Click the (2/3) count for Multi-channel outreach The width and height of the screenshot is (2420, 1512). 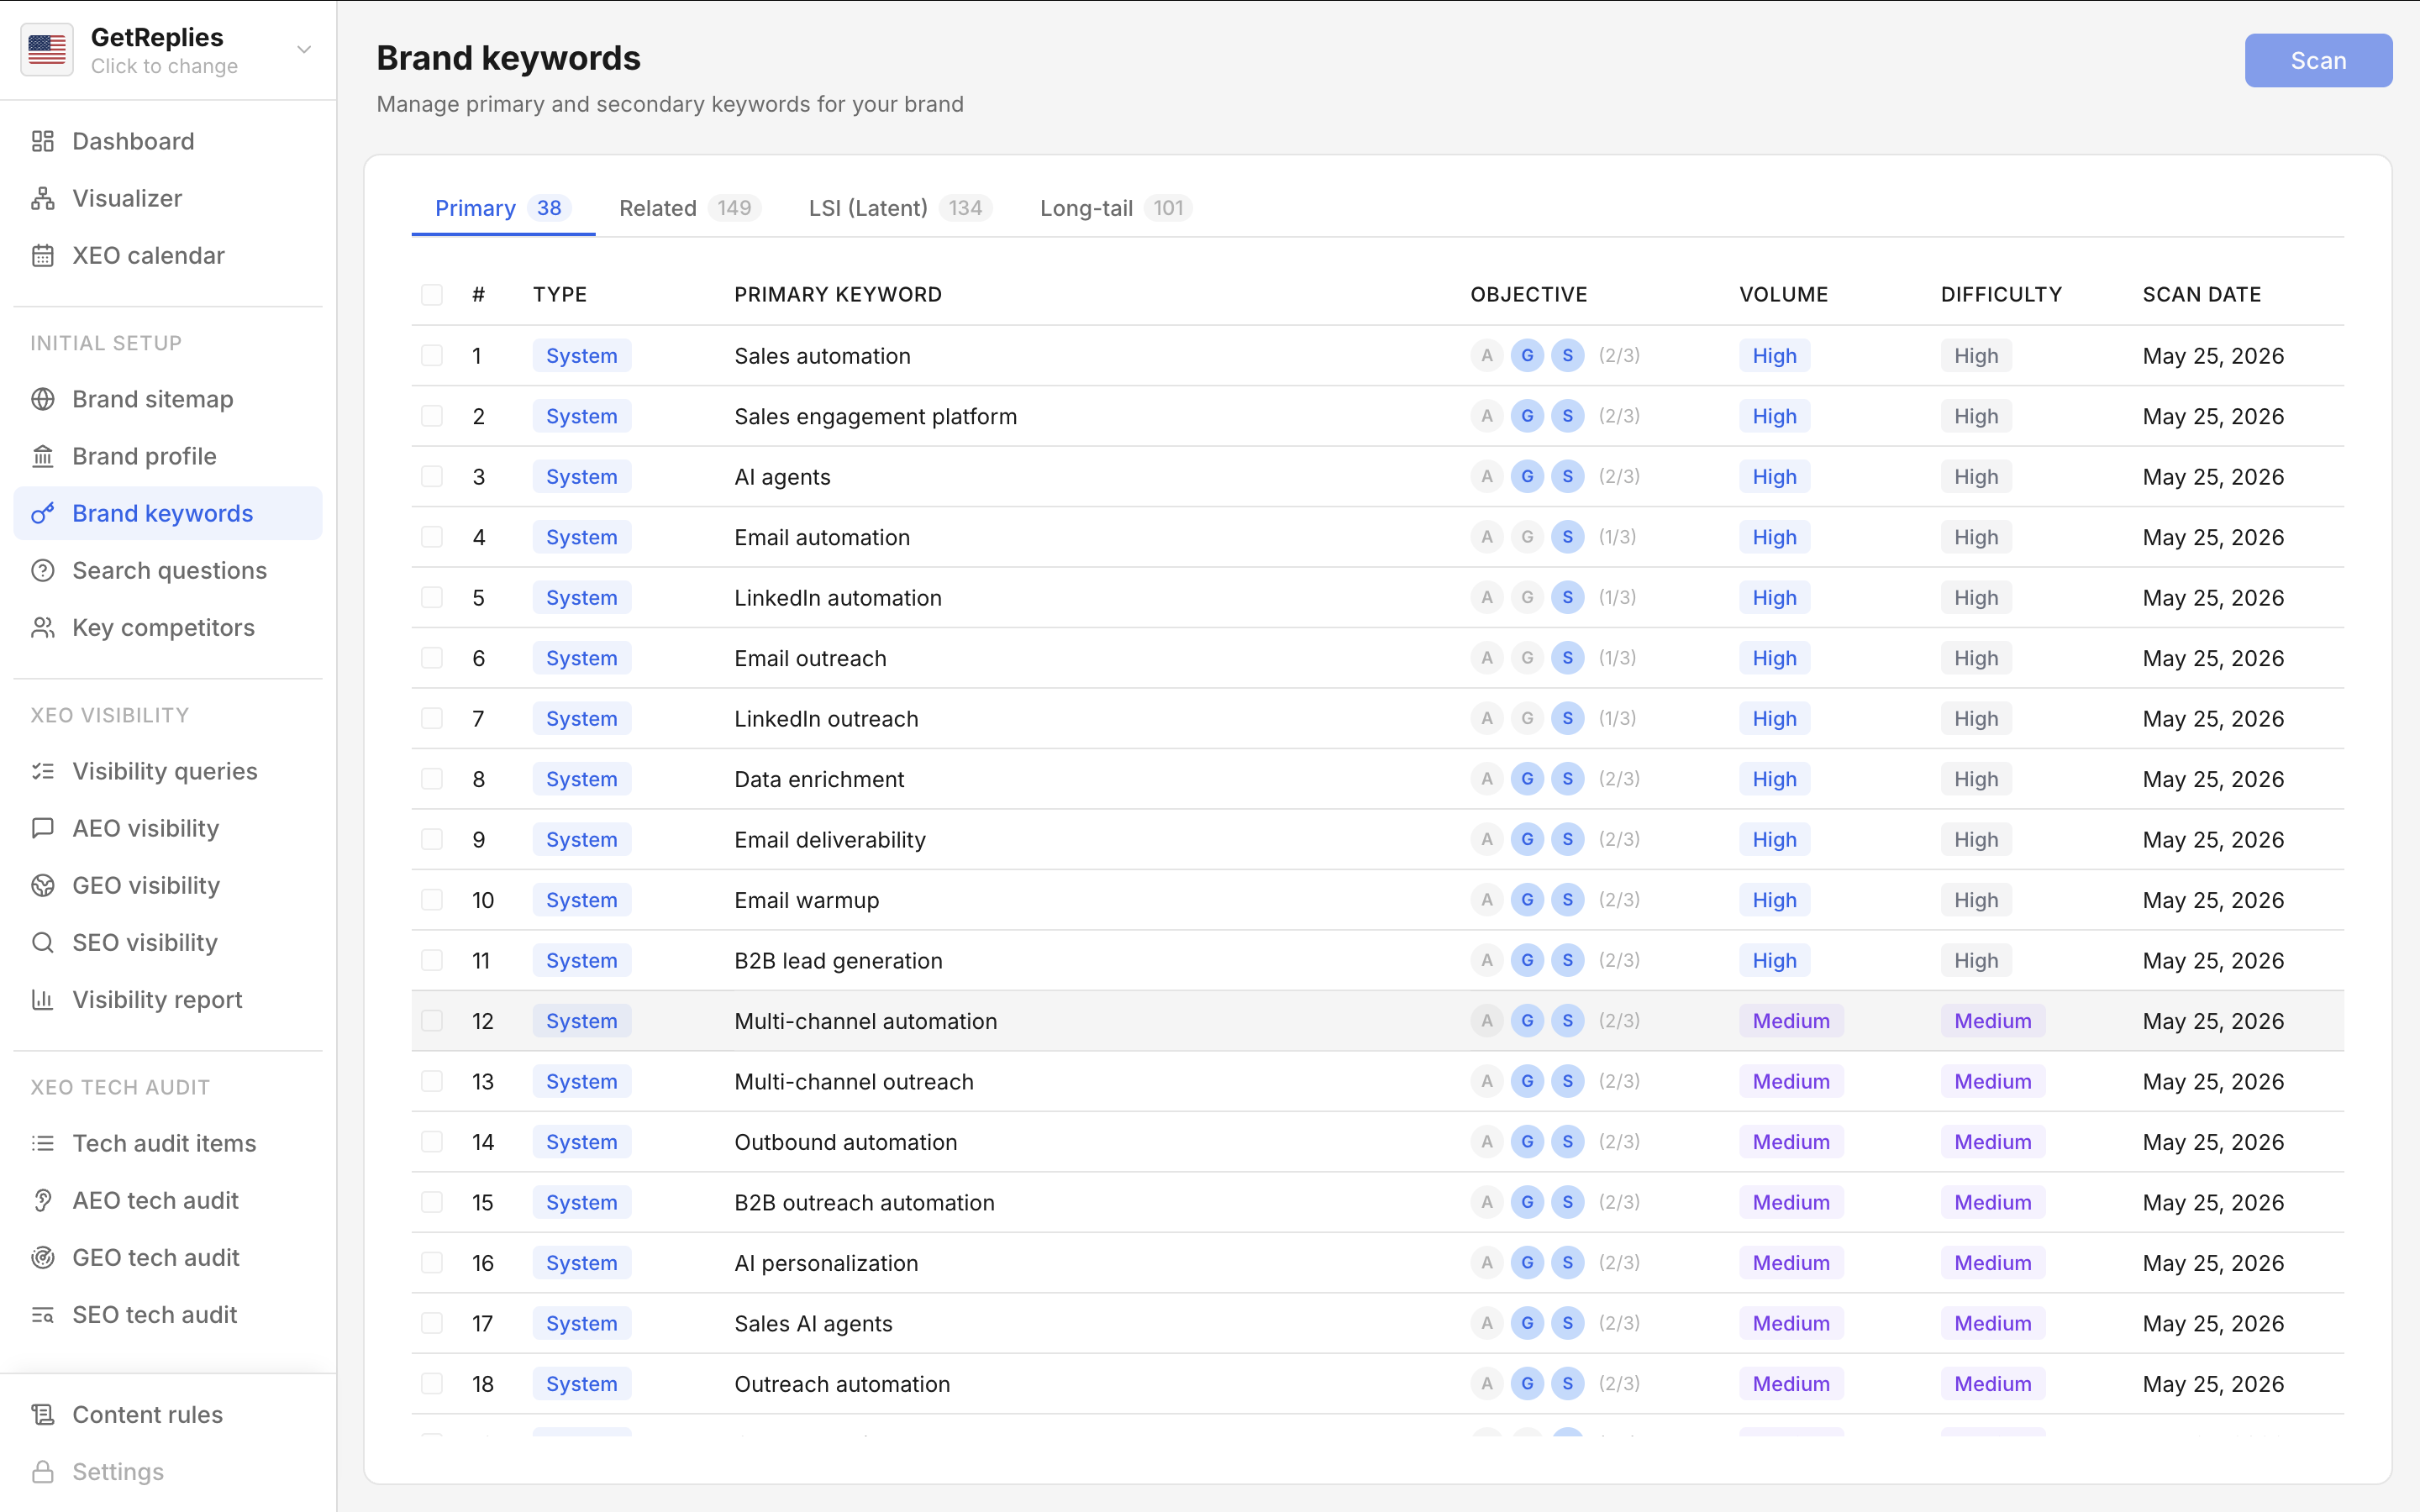pos(1619,1081)
